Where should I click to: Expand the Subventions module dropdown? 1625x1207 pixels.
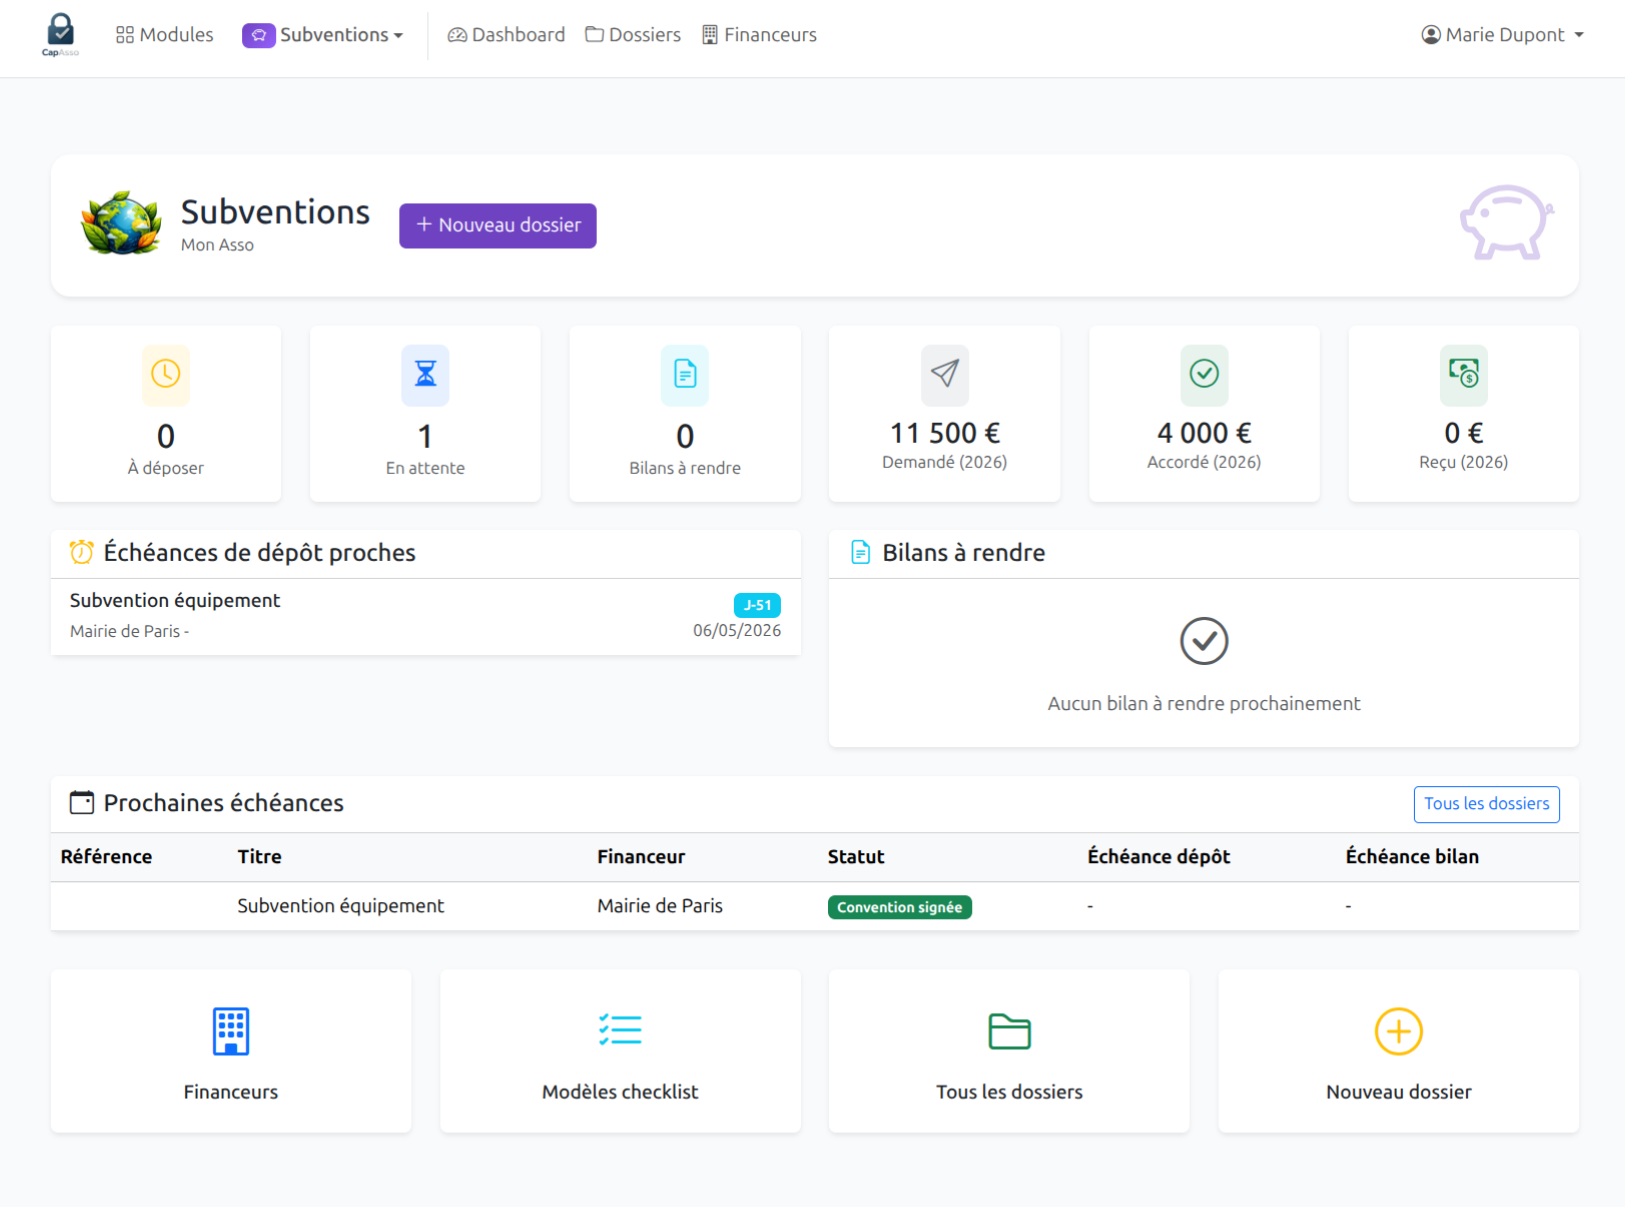point(323,35)
